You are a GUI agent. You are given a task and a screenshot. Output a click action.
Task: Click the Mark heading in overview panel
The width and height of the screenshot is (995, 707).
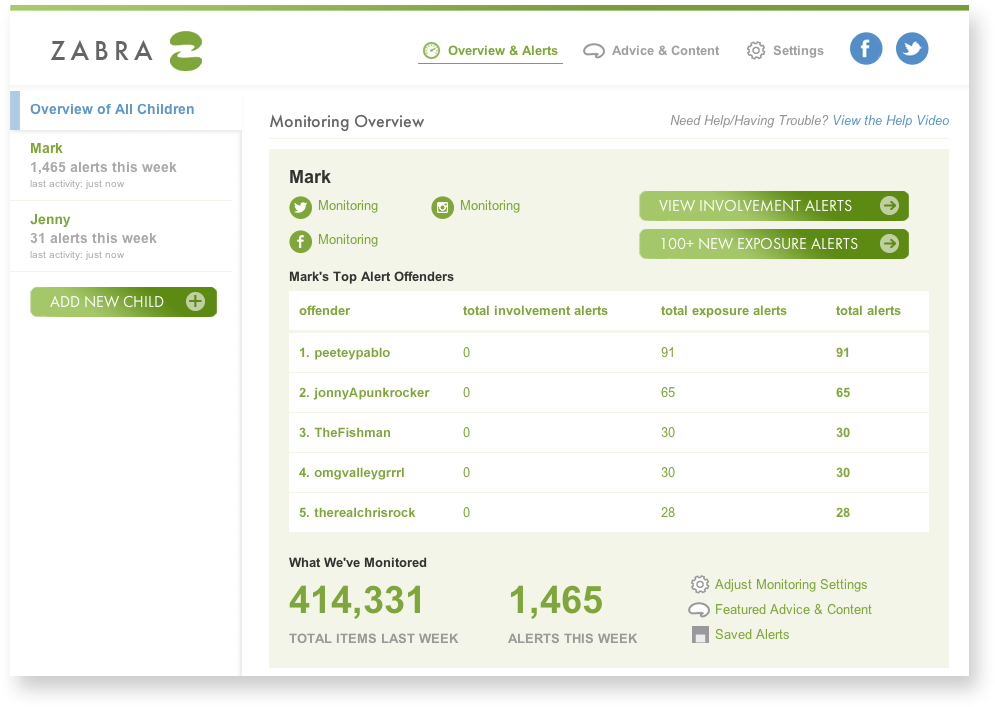coord(310,177)
